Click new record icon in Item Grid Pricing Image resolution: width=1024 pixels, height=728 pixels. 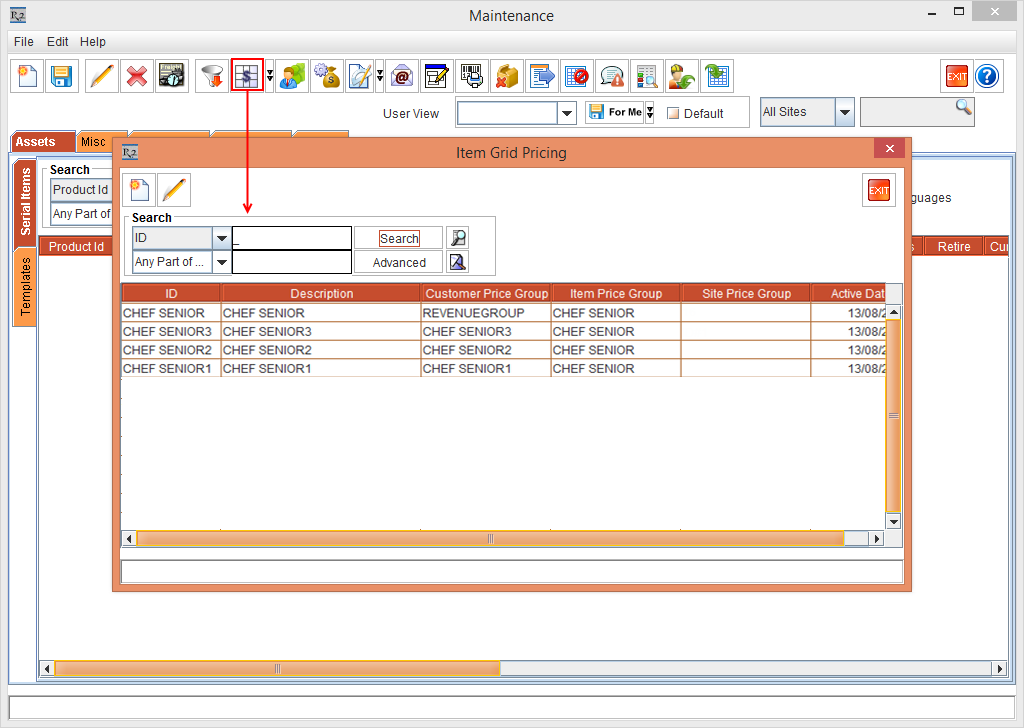tap(139, 190)
